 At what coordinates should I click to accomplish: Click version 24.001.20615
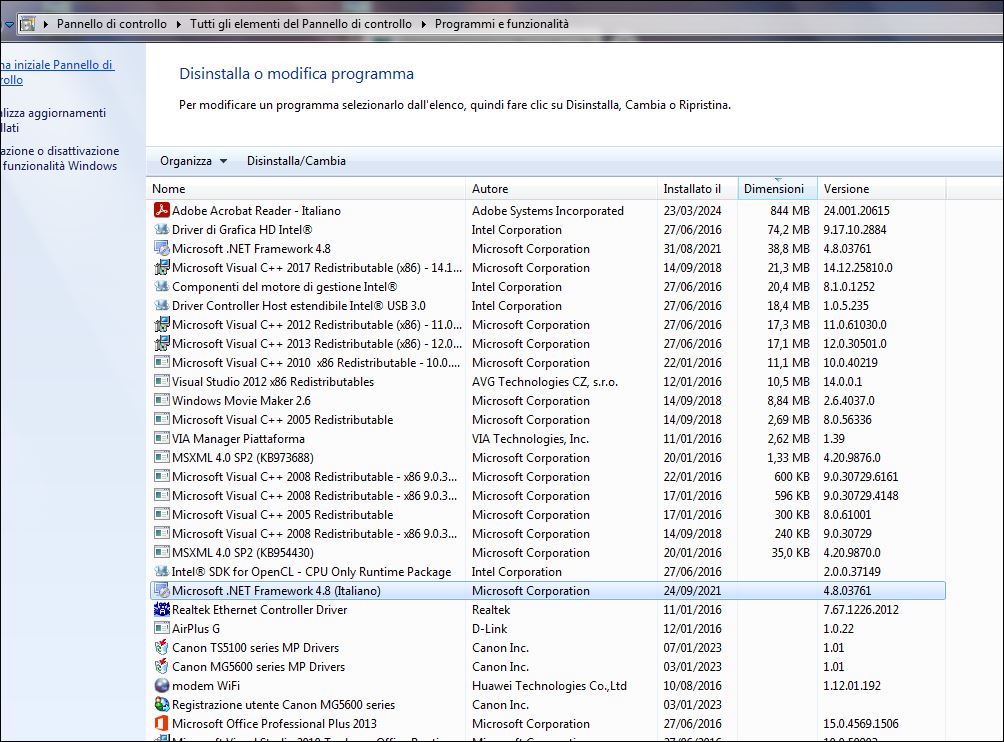856,211
